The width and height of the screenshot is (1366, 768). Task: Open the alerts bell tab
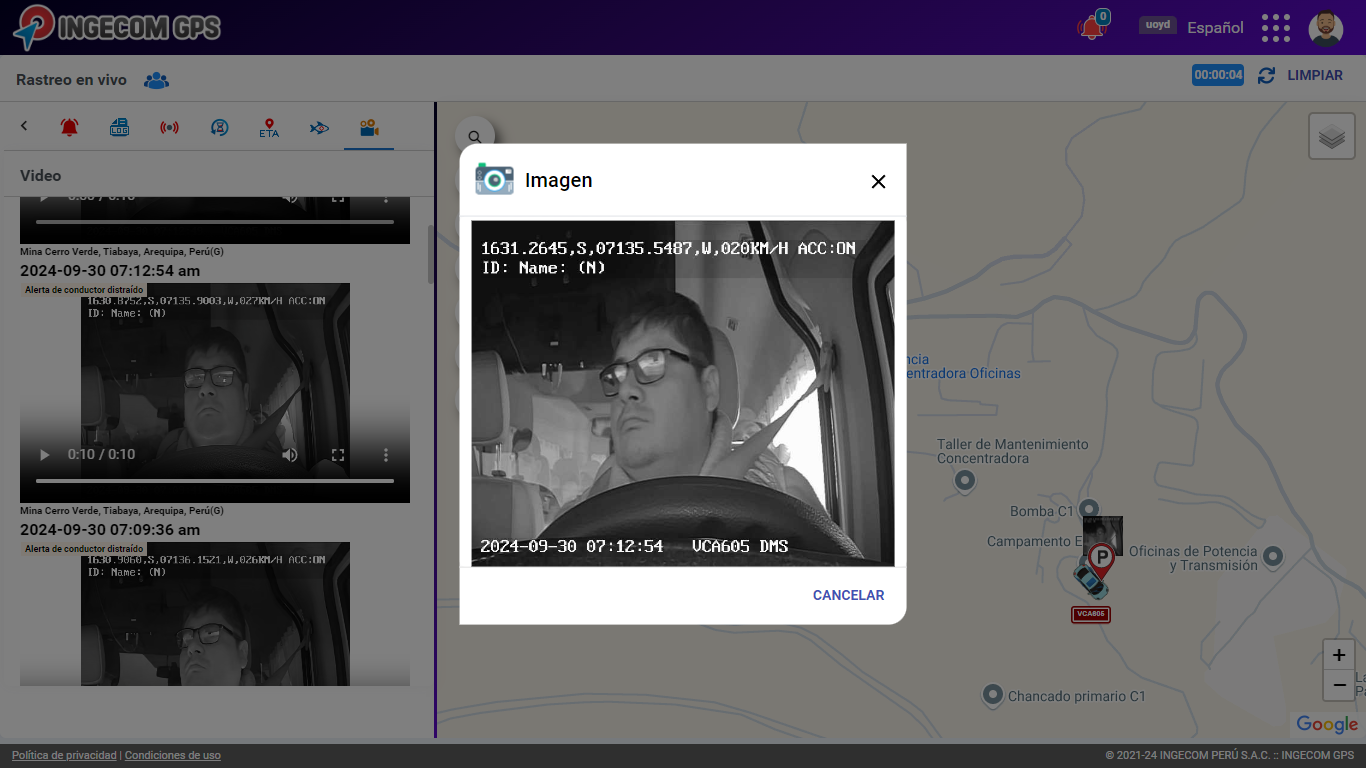pyautogui.click(x=69, y=128)
